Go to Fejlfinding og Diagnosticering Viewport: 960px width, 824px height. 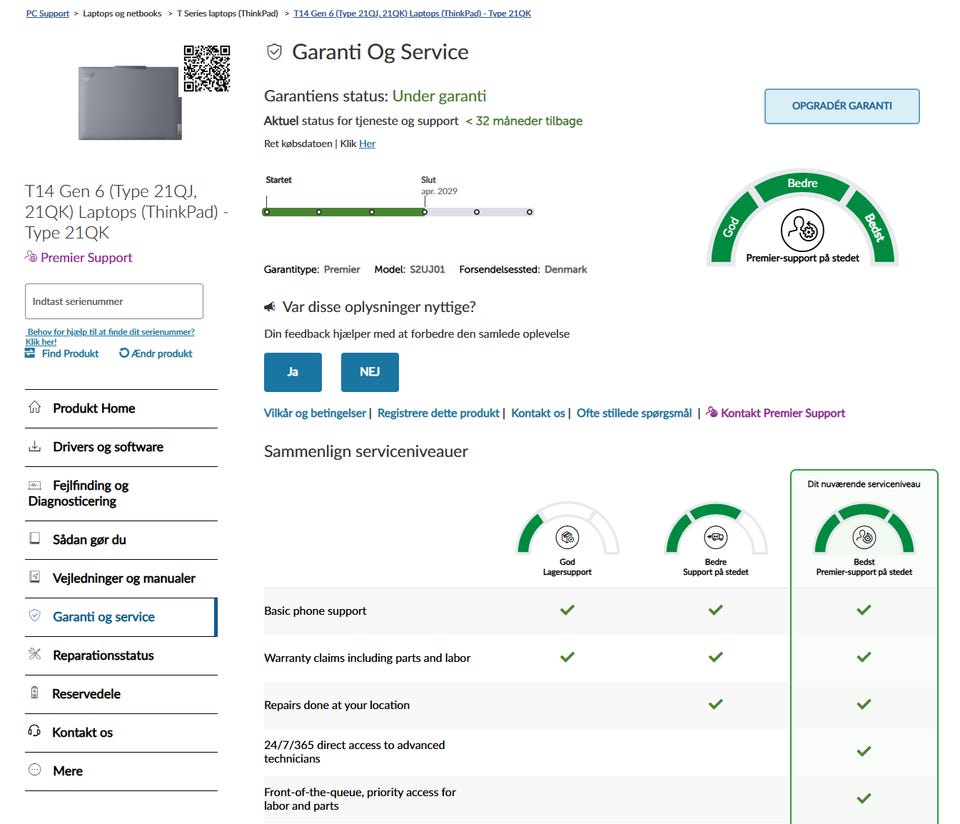[x=121, y=493]
